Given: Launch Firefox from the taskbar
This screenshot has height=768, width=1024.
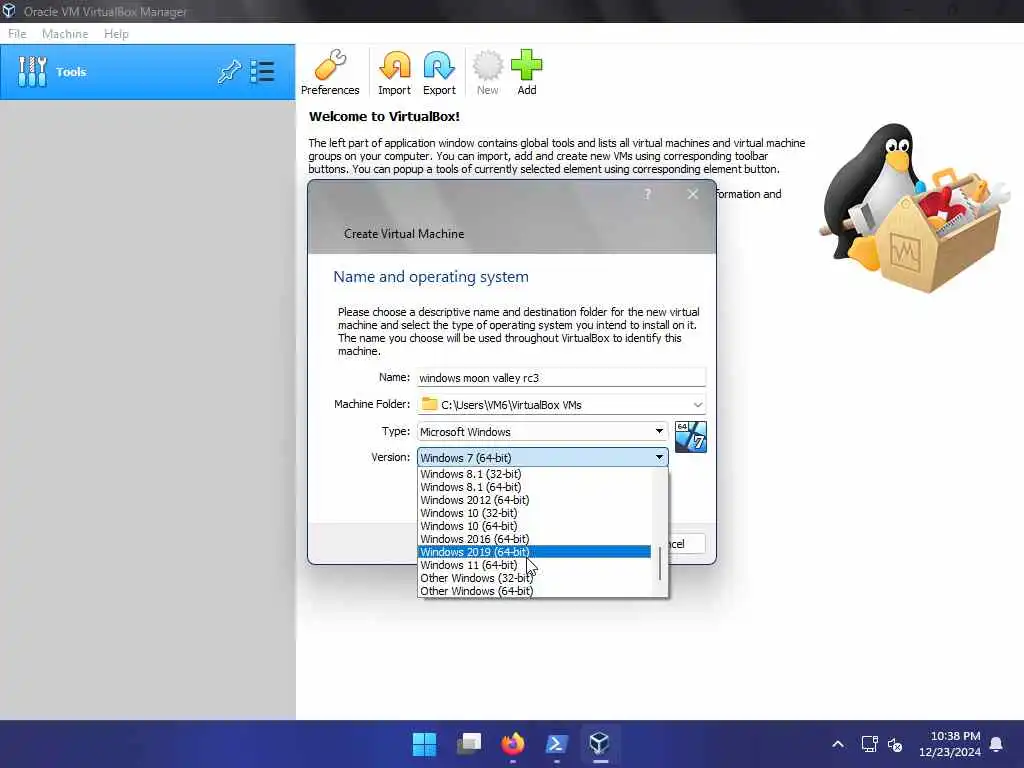Looking at the screenshot, I should (513, 744).
